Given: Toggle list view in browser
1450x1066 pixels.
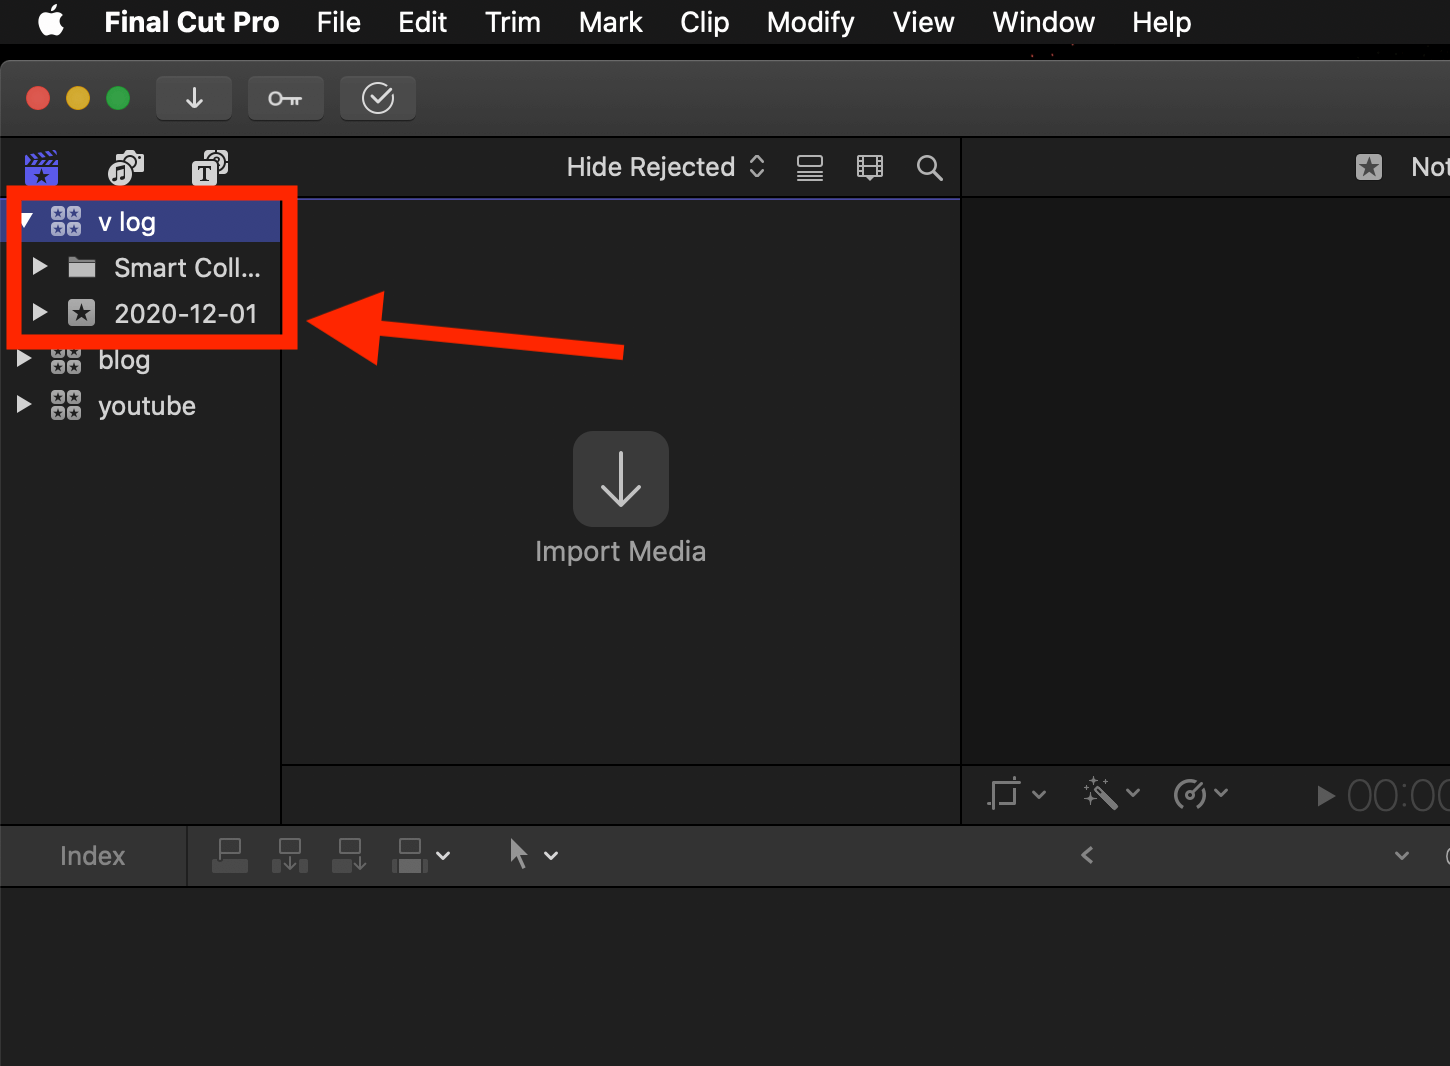Looking at the screenshot, I should point(810,167).
